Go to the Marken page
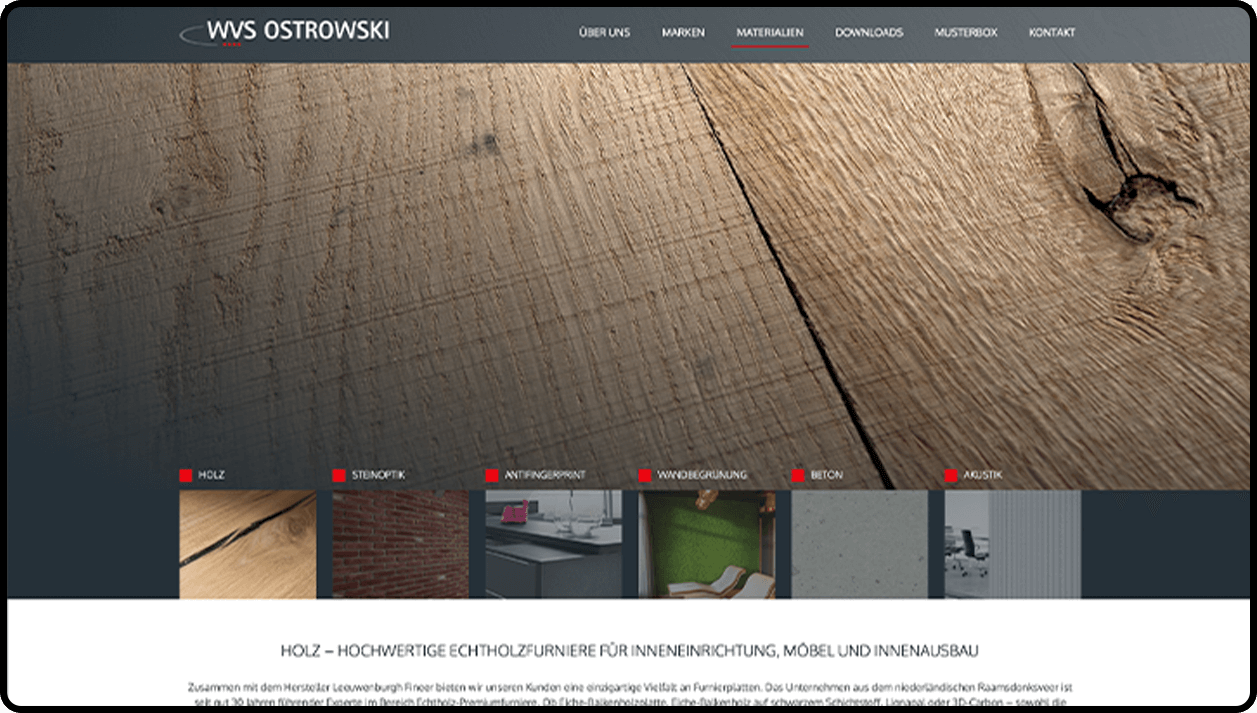 click(x=683, y=33)
